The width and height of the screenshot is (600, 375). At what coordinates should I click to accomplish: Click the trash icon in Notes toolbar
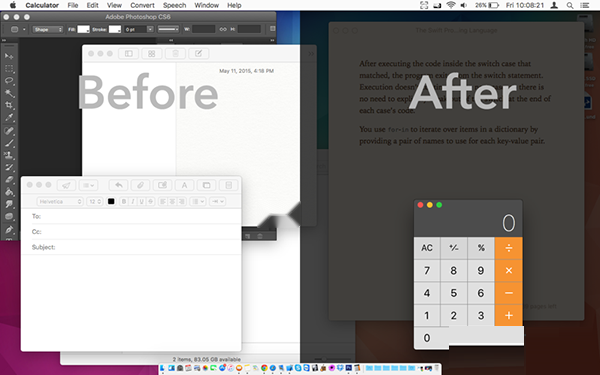(x=175, y=54)
